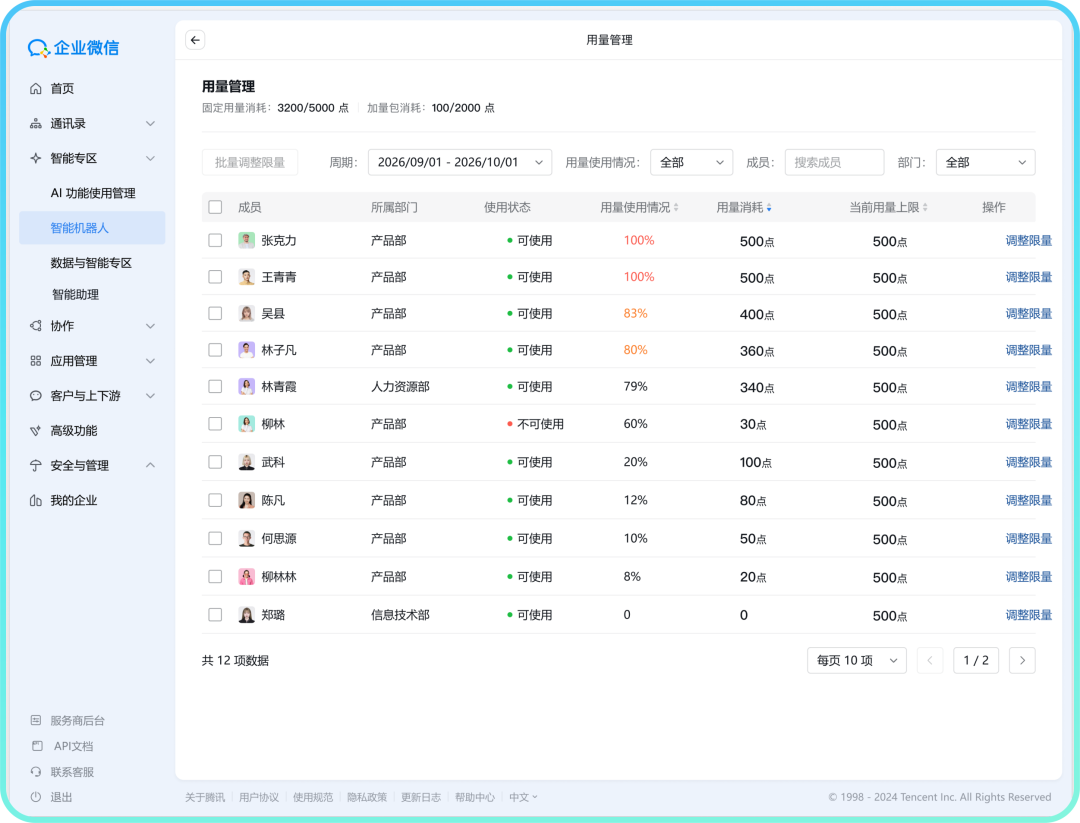Check the box for 王青青
Screen dimensions: 1080x823
[216, 277]
